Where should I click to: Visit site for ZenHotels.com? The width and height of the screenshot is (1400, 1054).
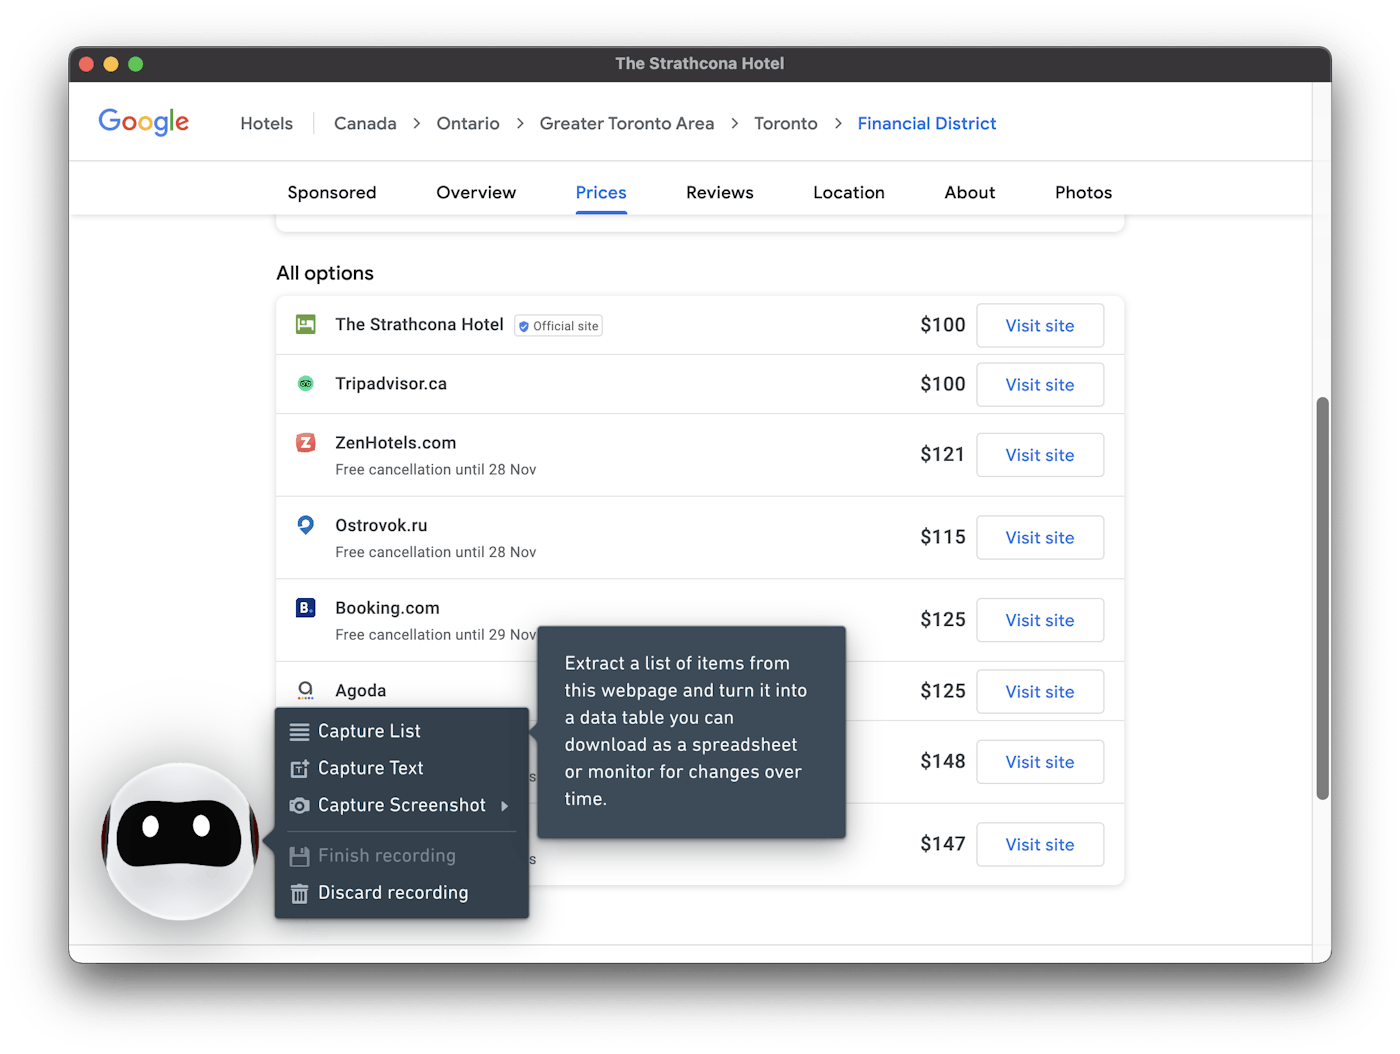tap(1040, 455)
